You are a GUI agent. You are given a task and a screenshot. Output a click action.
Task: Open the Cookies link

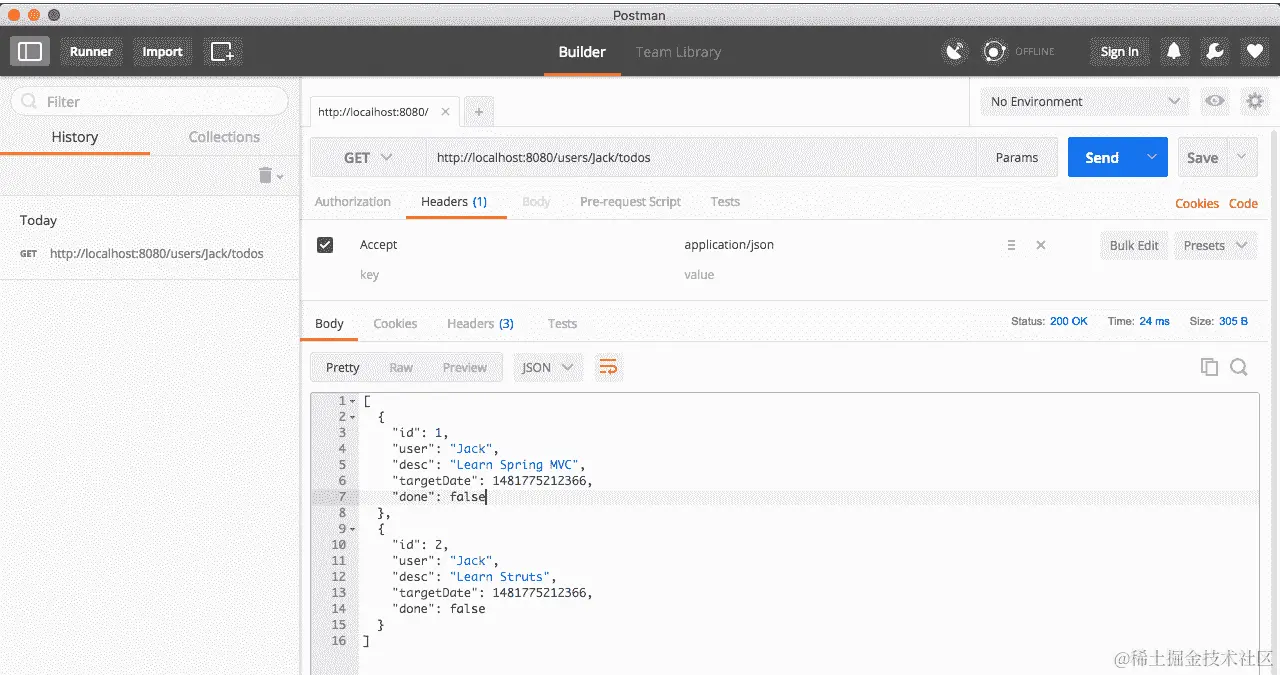tap(1197, 203)
